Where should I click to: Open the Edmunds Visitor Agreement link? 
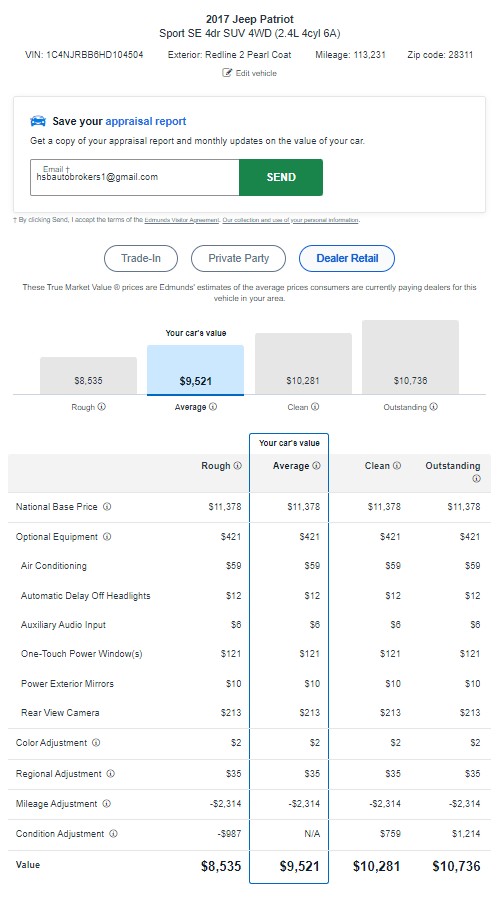pyautogui.click(x=181, y=220)
